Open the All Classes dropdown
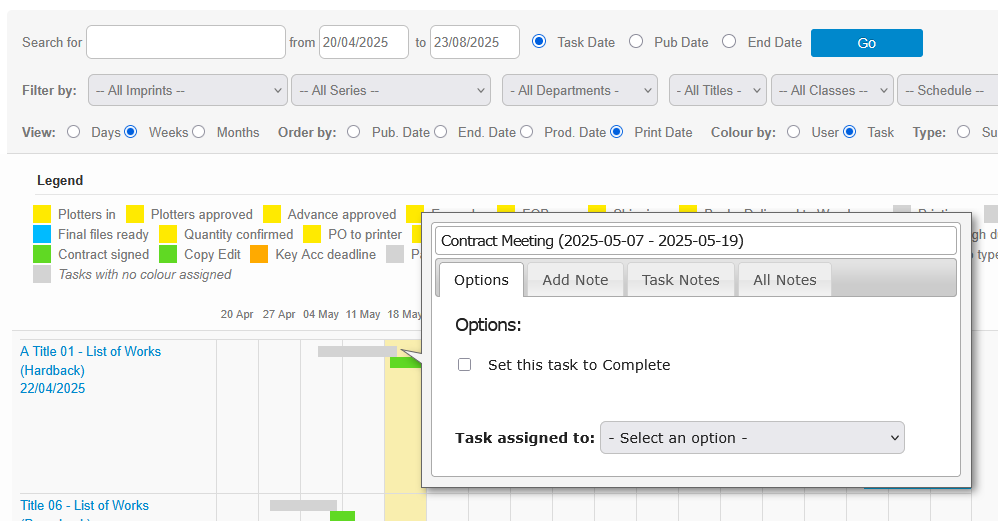Viewport: 998px width, 521px height. (833, 90)
